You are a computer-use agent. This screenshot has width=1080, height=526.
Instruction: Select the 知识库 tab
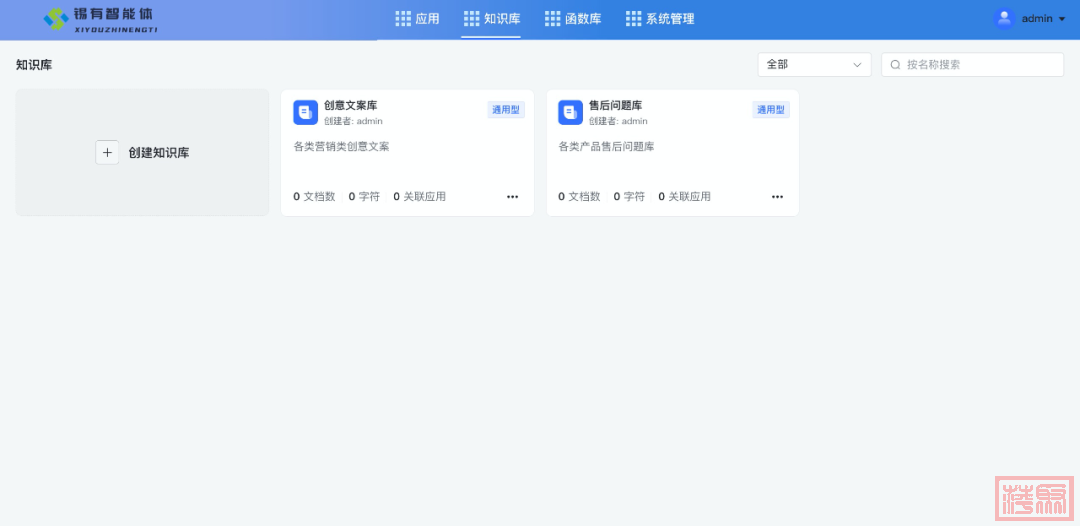pos(501,19)
